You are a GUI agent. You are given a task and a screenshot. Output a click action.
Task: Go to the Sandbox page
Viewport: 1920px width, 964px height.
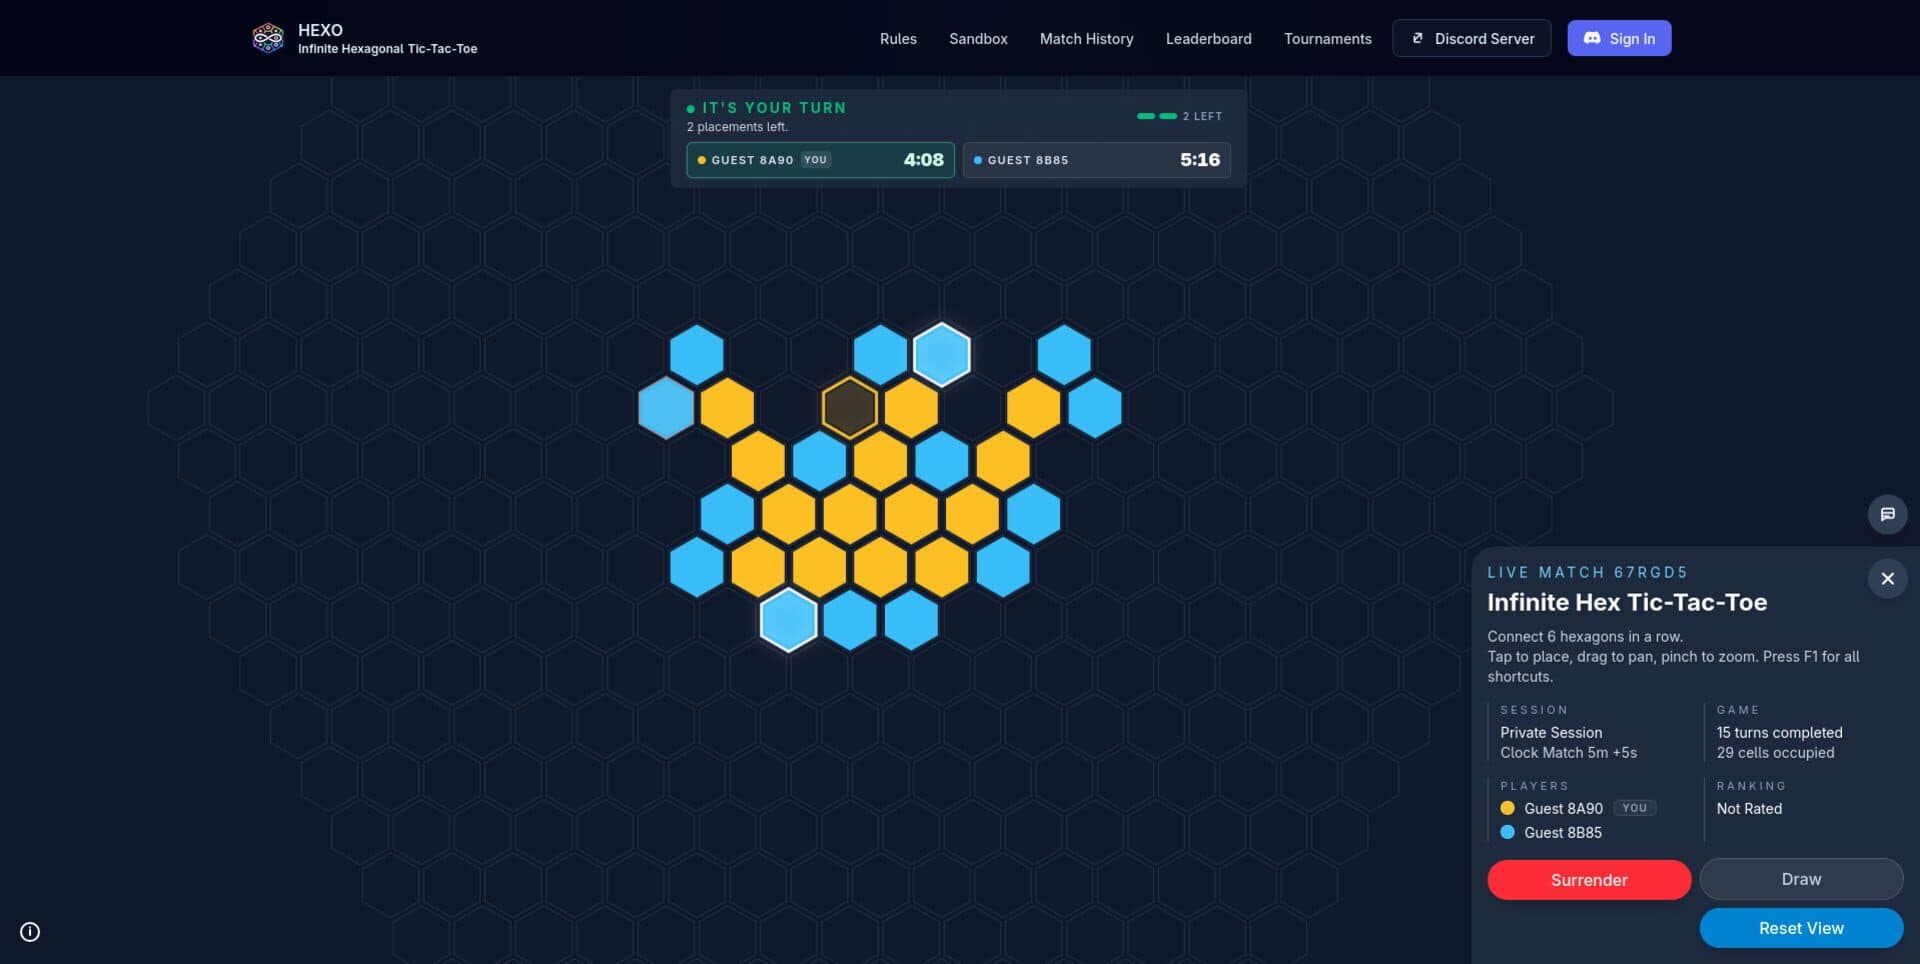pyautogui.click(x=978, y=38)
